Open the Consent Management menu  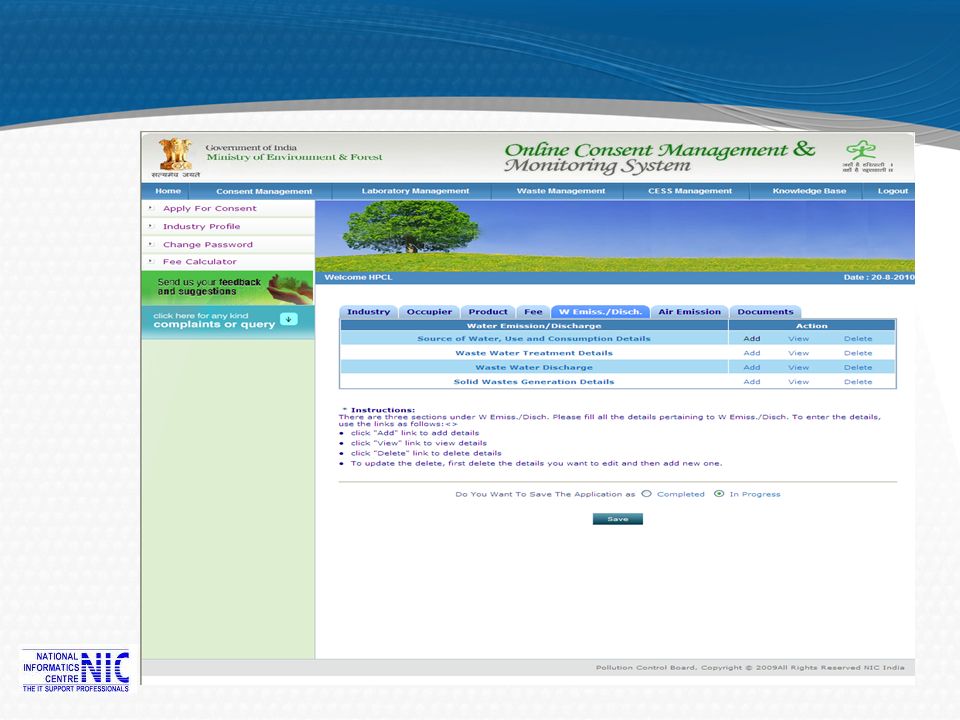264,192
